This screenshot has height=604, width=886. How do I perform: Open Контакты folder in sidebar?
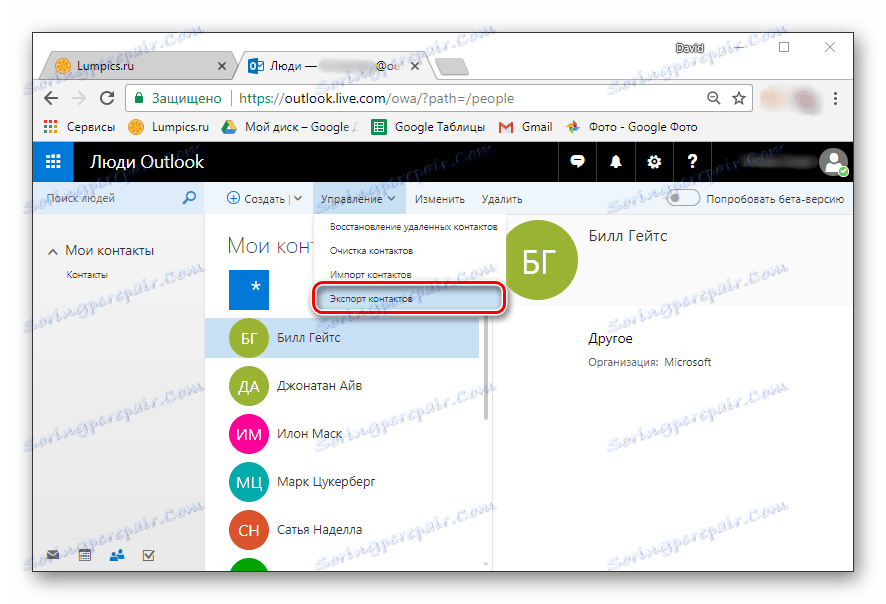[x=87, y=275]
